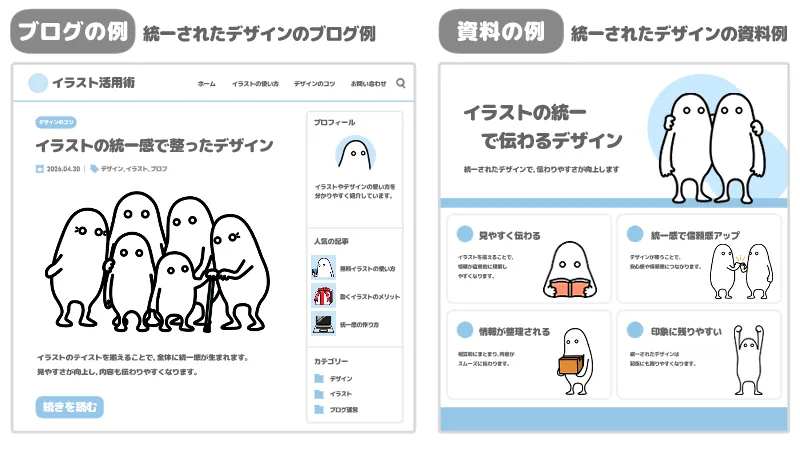
Task: Click the heading 統一されたデザインの資料例
Action: pyautogui.click(x=679, y=34)
